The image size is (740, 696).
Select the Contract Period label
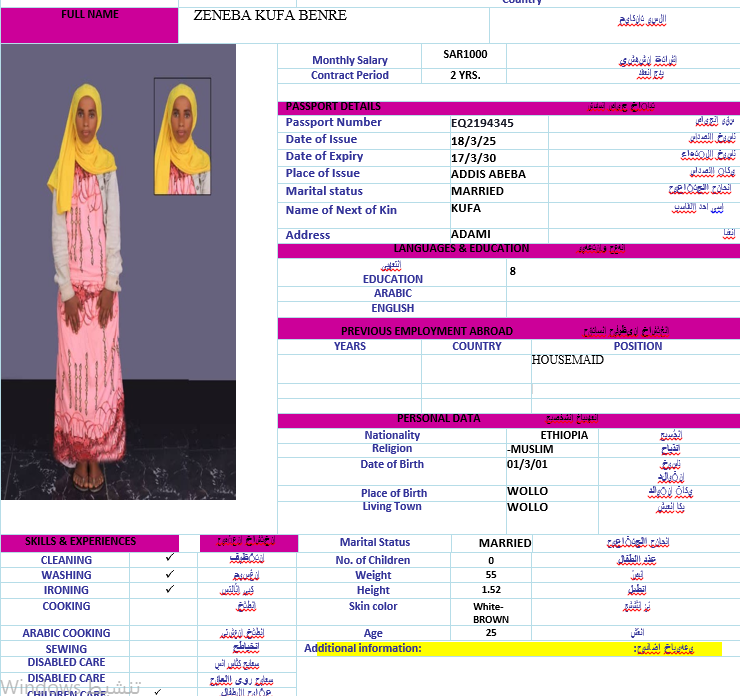[x=350, y=75]
